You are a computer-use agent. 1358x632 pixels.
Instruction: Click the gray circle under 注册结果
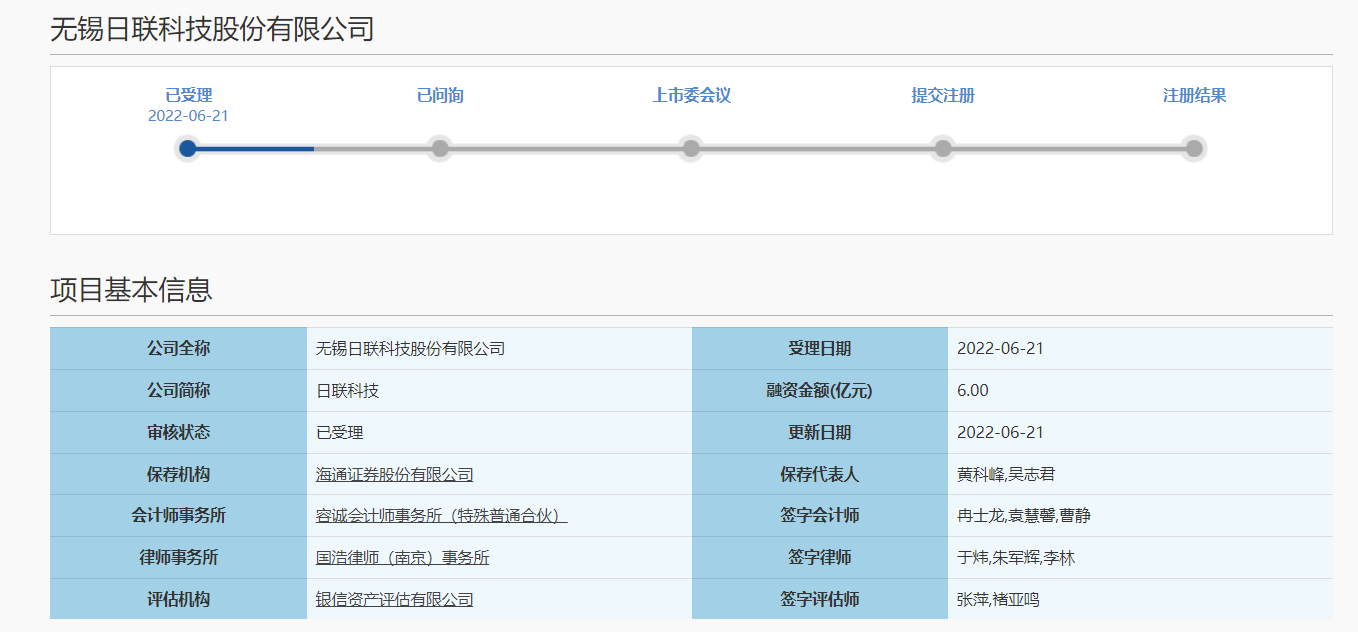[x=1194, y=148]
